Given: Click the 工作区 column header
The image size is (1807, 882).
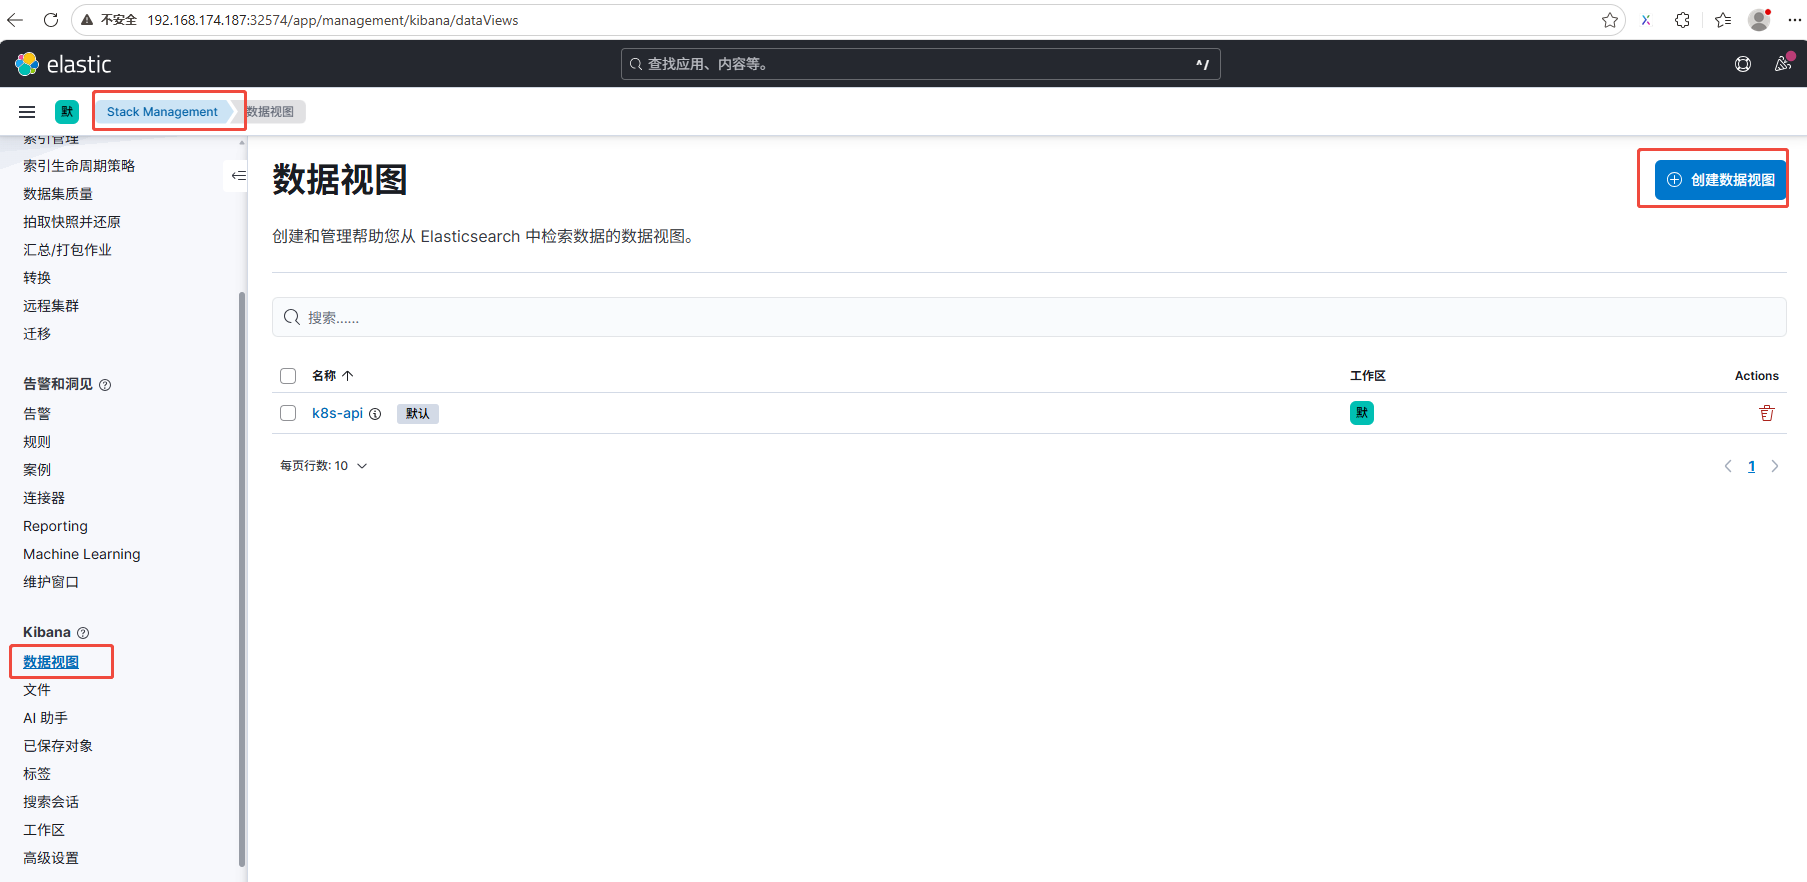Looking at the screenshot, I should point(1367,376).
